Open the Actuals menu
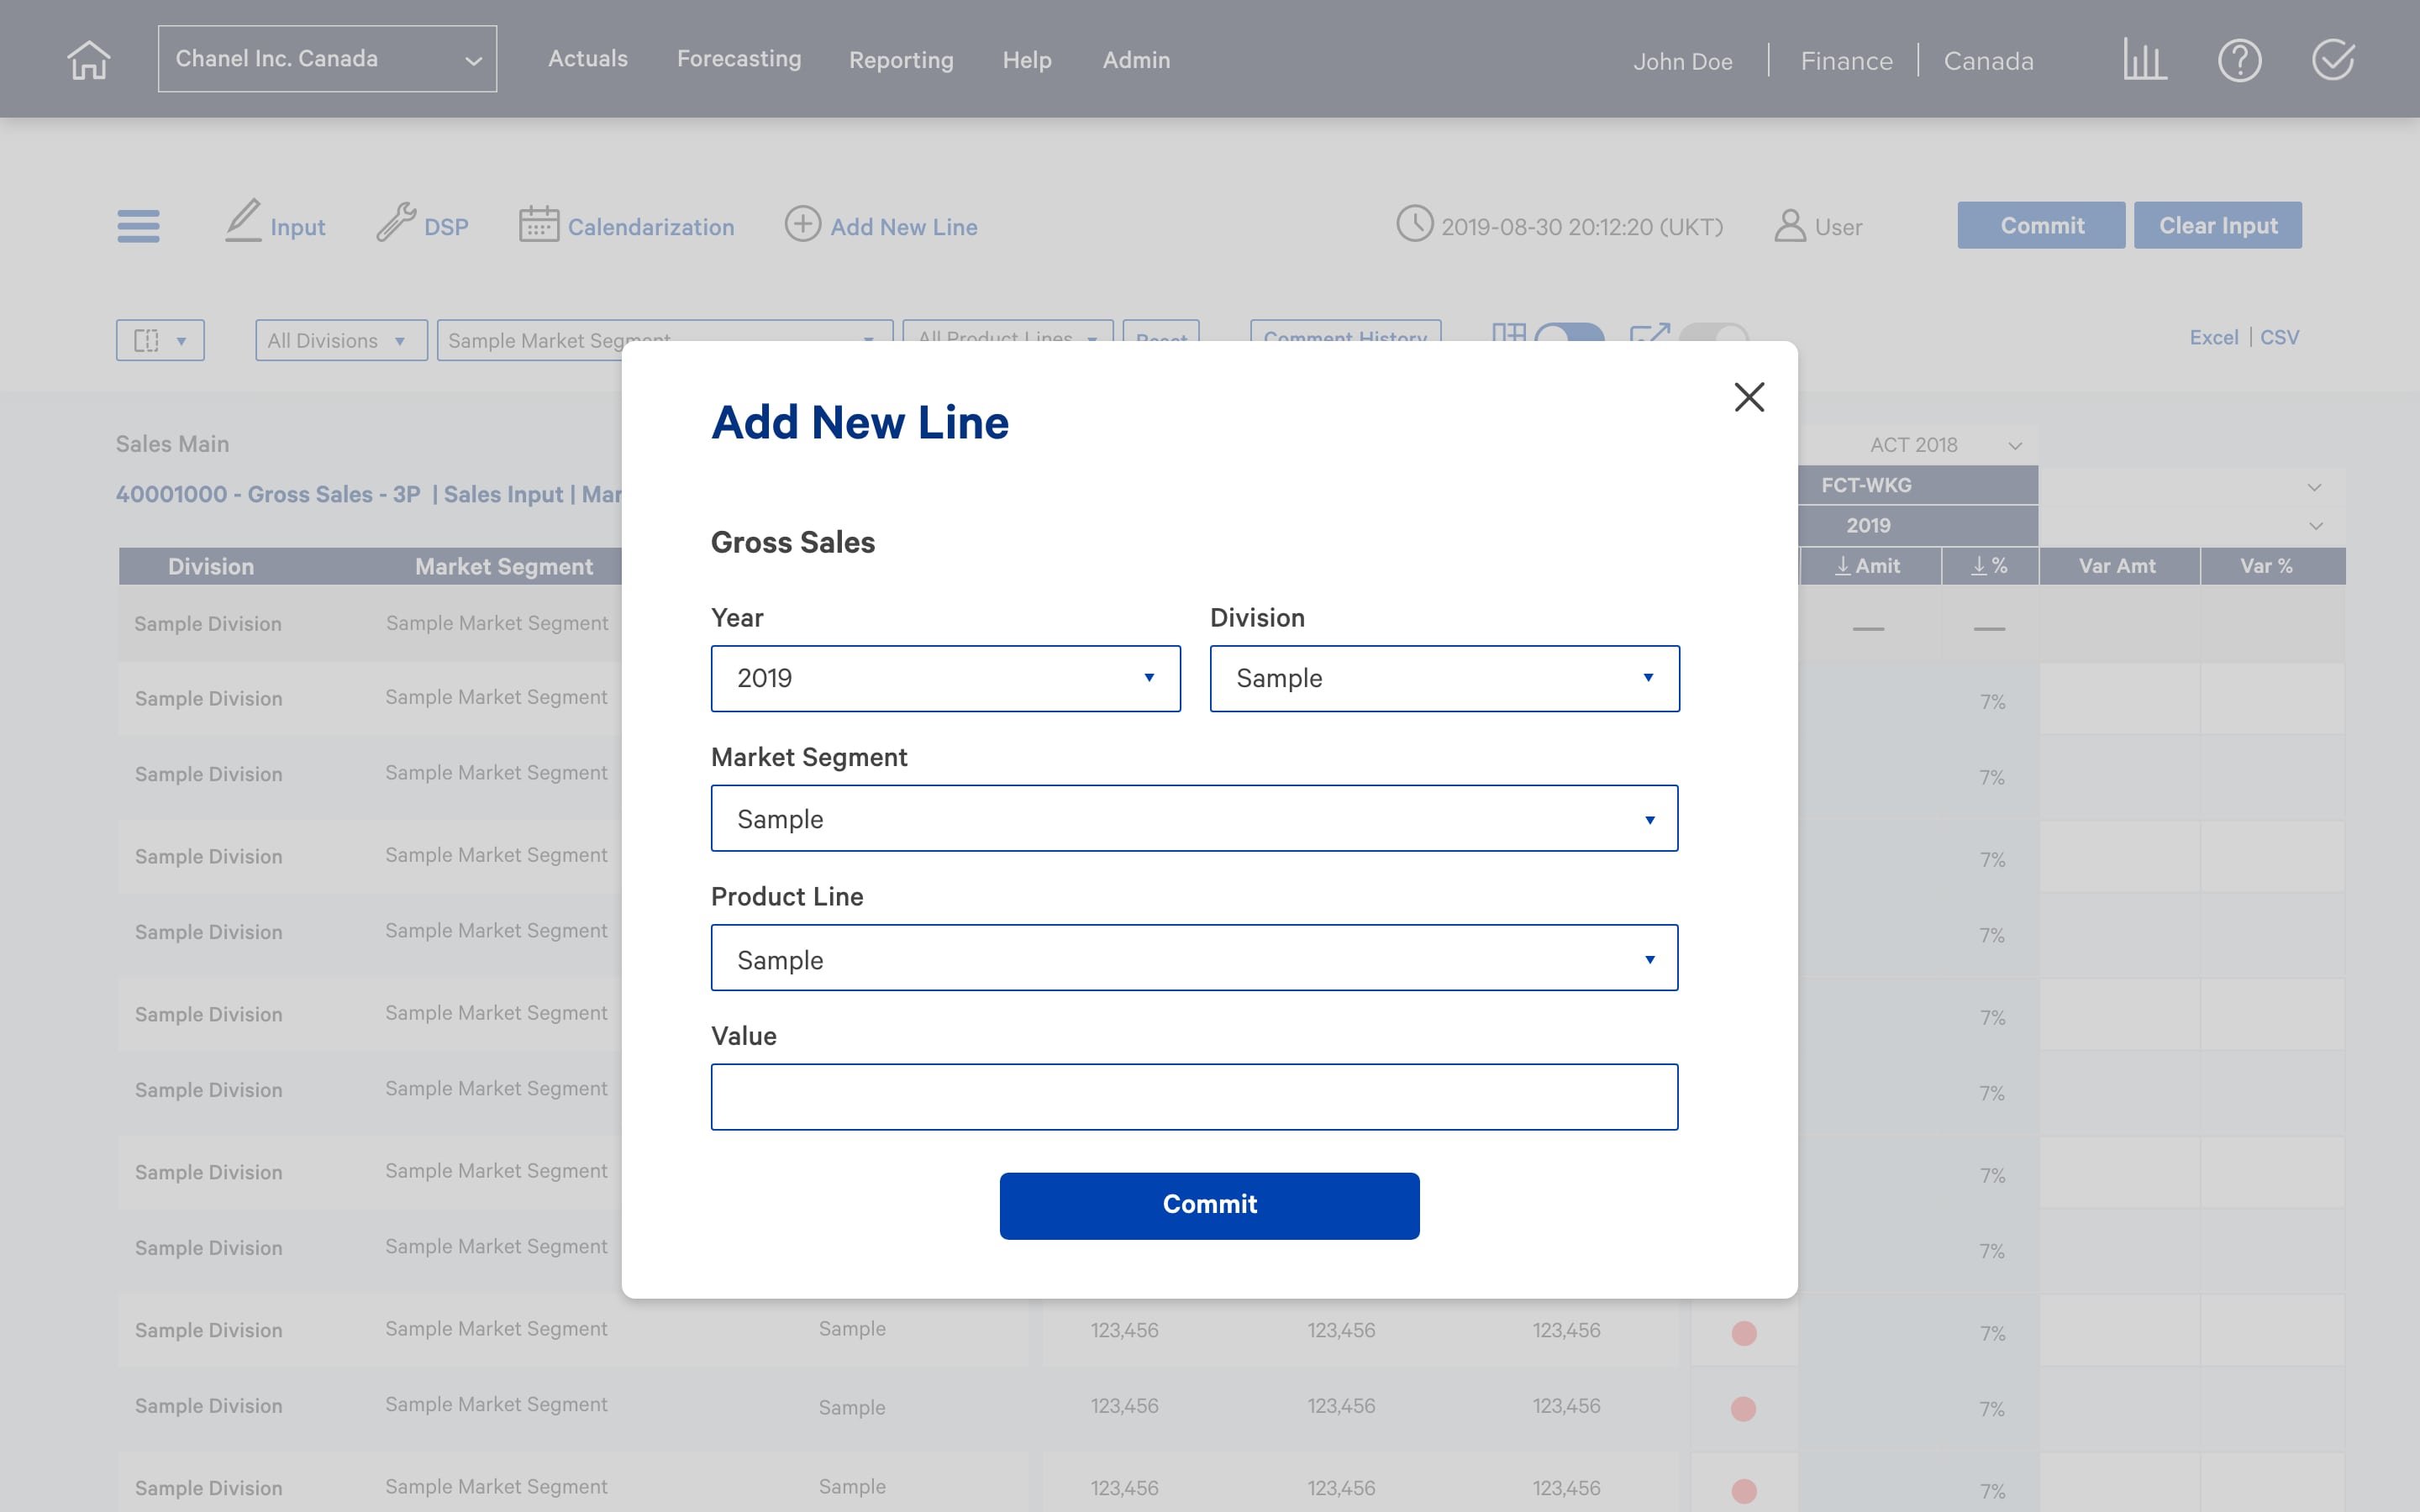The image size is (2420, 1512). click(588, 59)
